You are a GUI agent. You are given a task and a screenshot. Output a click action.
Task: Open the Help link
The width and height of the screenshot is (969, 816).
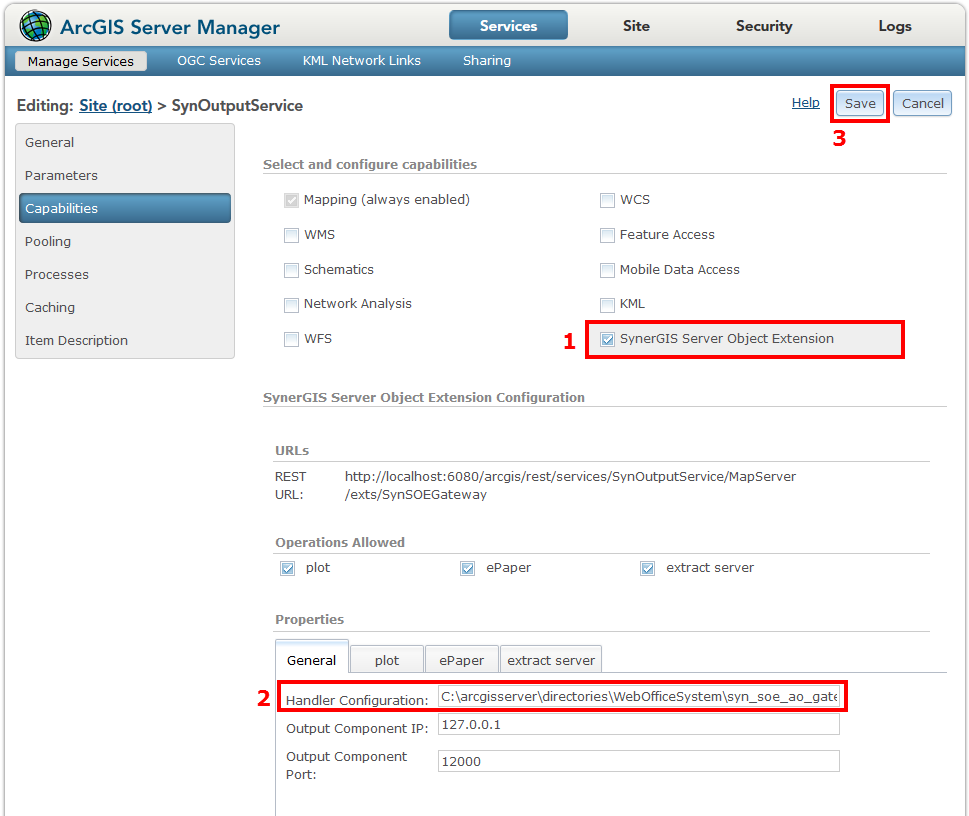(805, 102)
